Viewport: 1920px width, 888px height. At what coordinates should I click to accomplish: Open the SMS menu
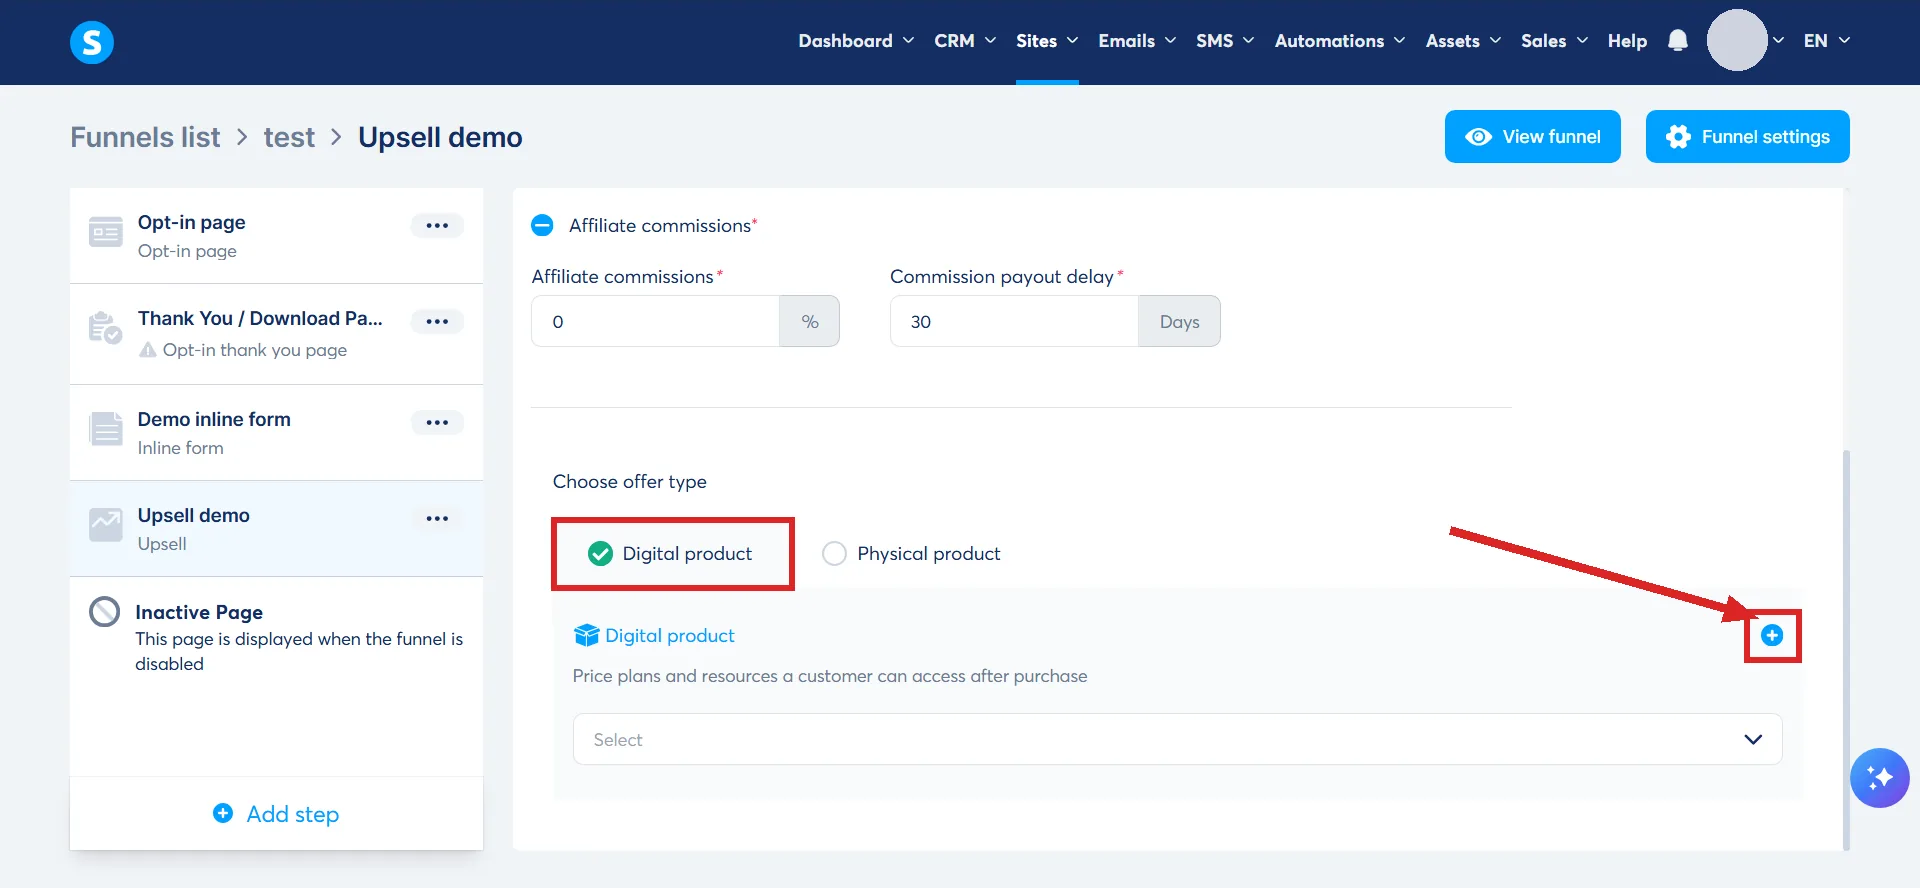click(x=1225, y=41)
